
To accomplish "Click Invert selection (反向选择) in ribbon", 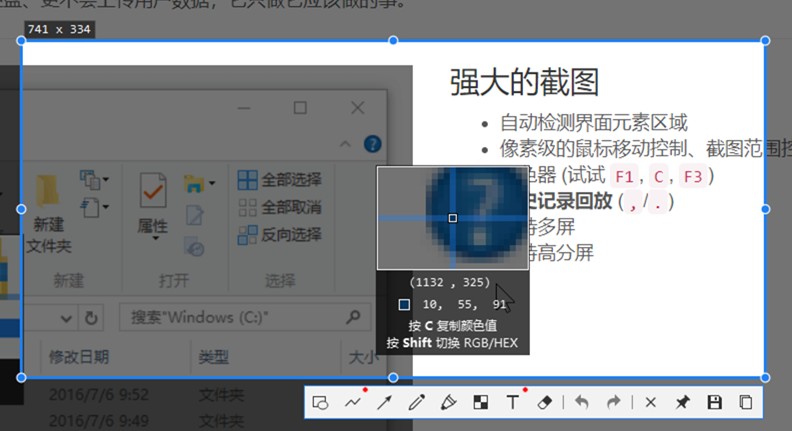I will pos(279,234).
